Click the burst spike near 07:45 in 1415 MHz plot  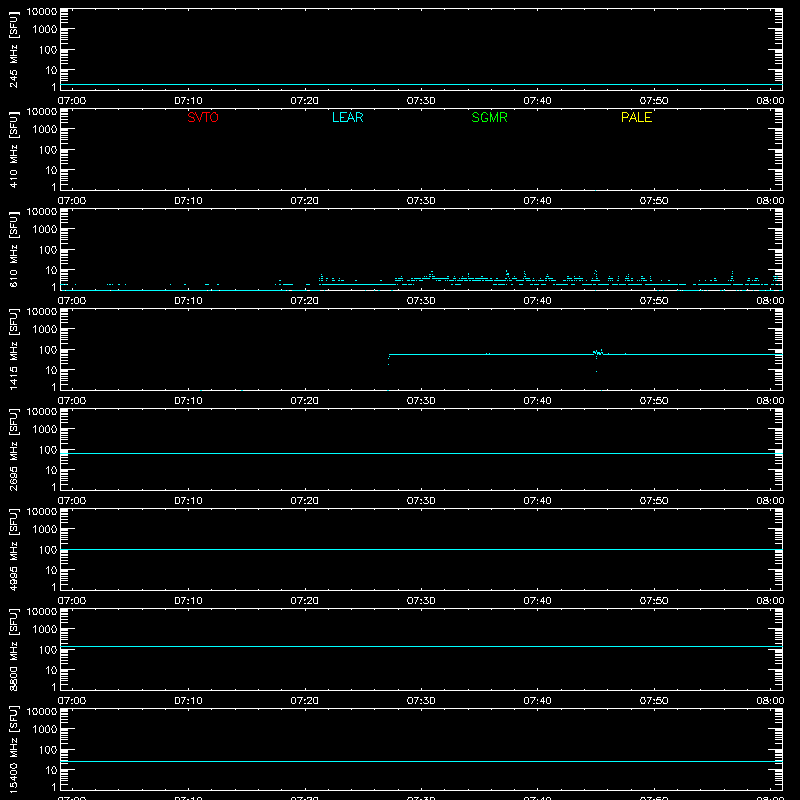pos(598,353)
